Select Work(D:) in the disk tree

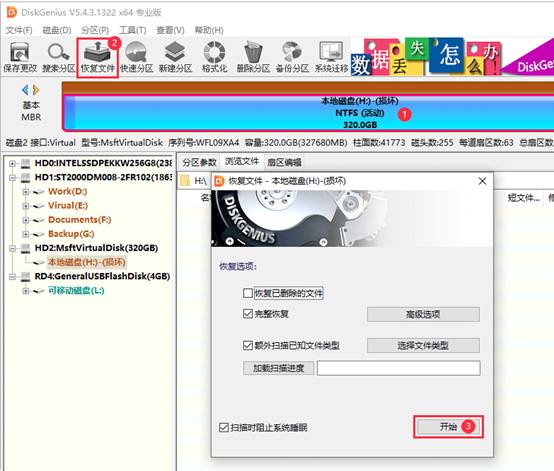tap(67, 192)
